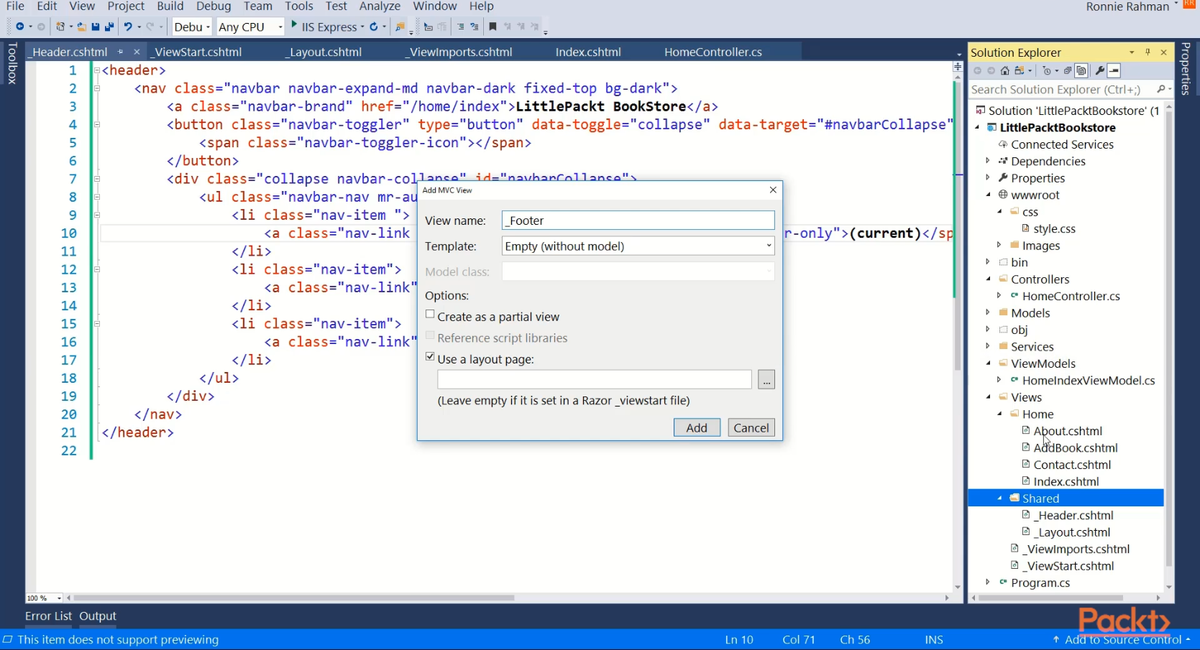
Task: Open the Error List tab
Action: coord(50,616)
